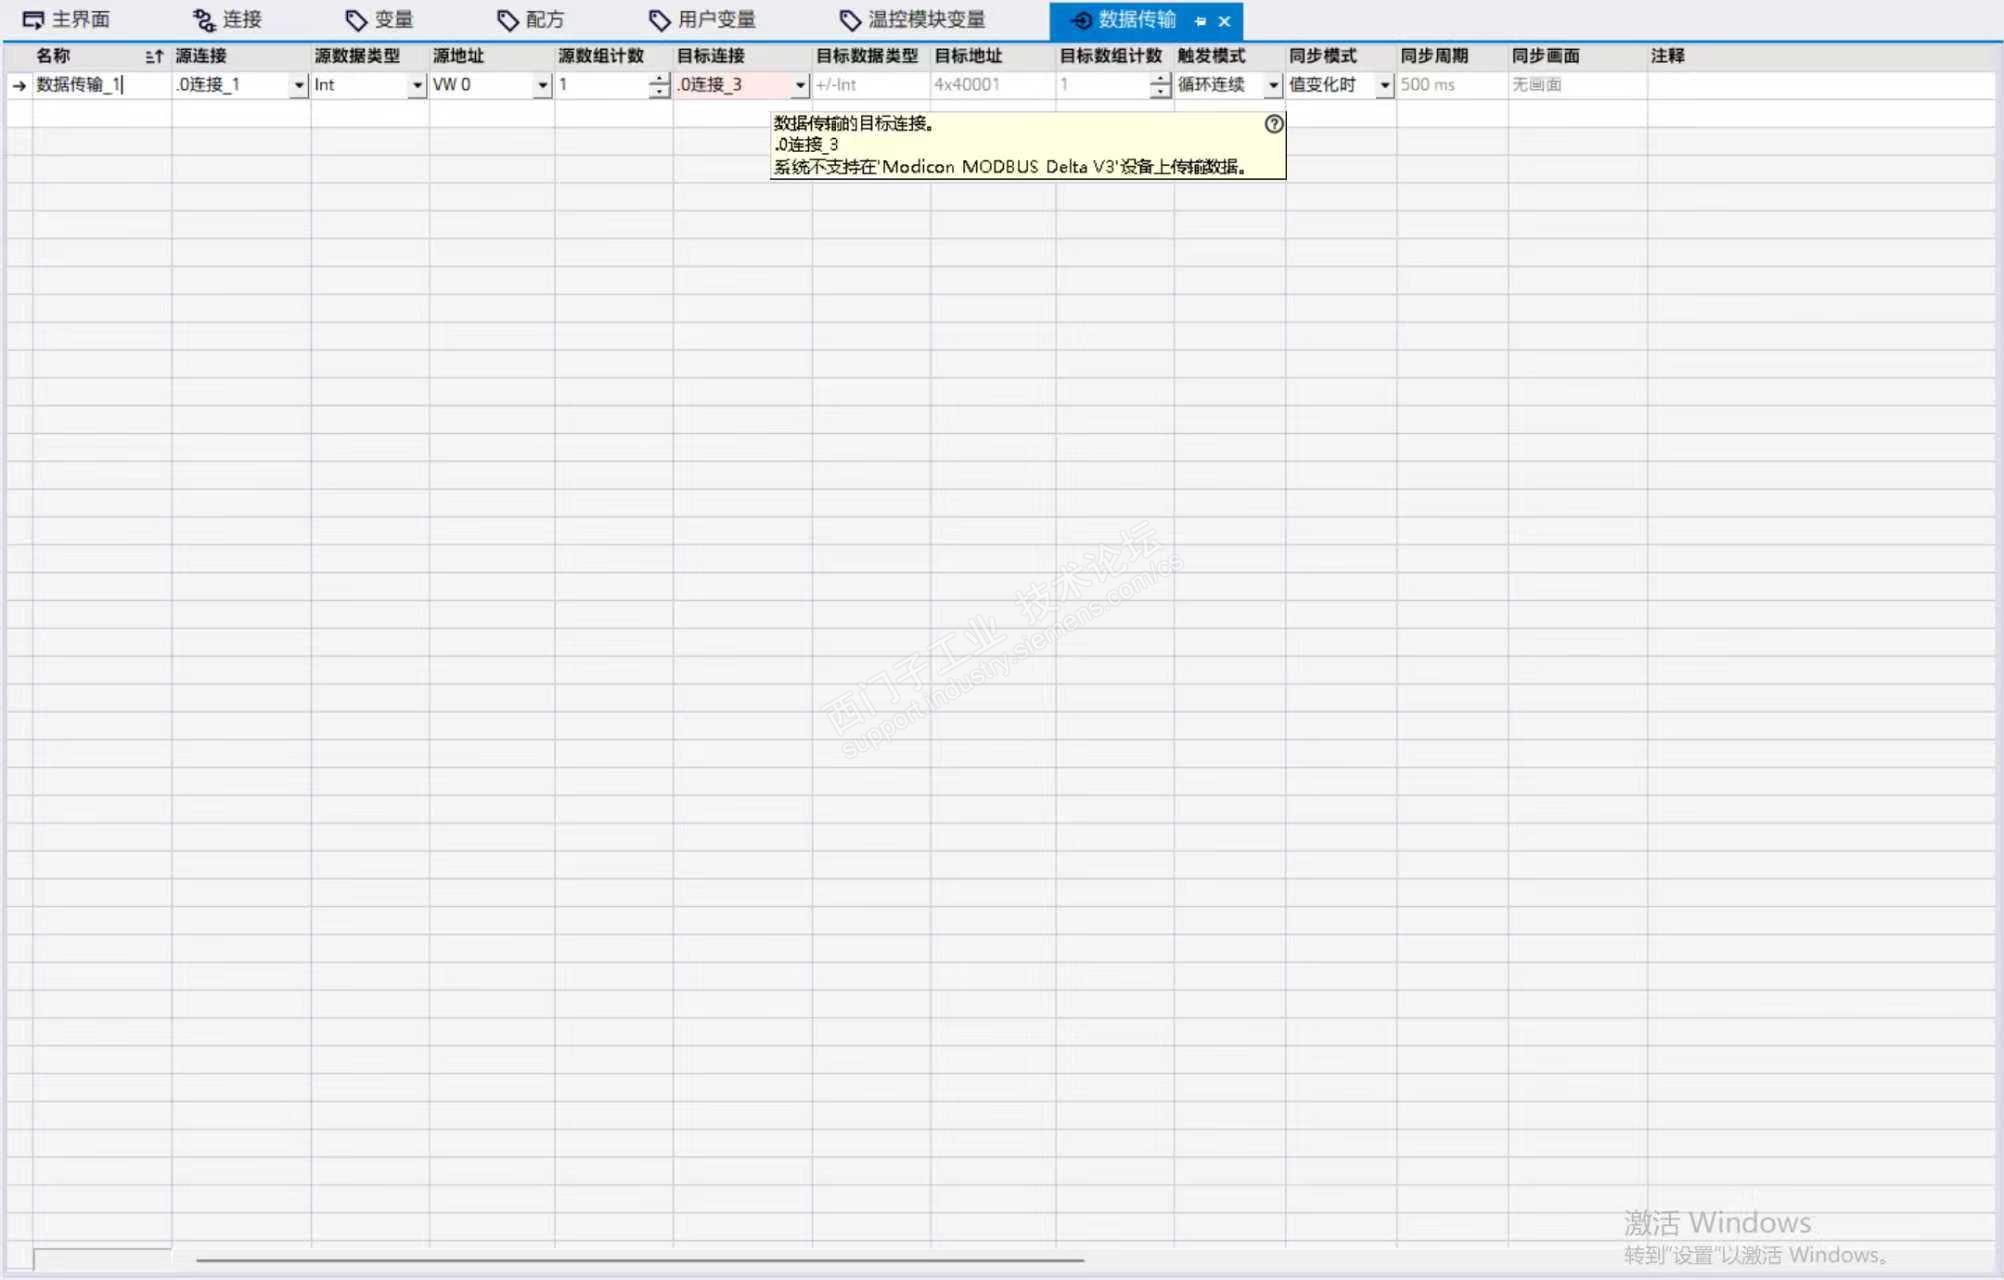2004x1280 pixels.
Task: Open the 目标连接 dropdown arrow
Action: point(800,86)
